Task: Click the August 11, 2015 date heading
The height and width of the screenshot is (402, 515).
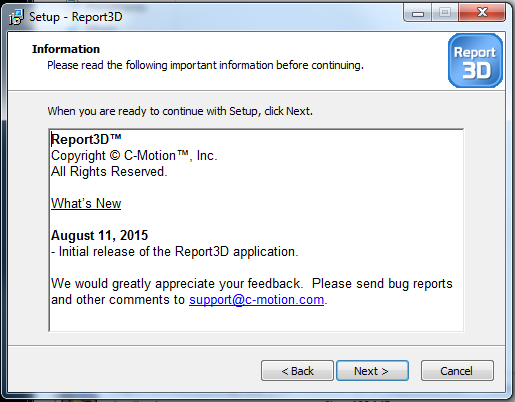Action: (99, 236)
